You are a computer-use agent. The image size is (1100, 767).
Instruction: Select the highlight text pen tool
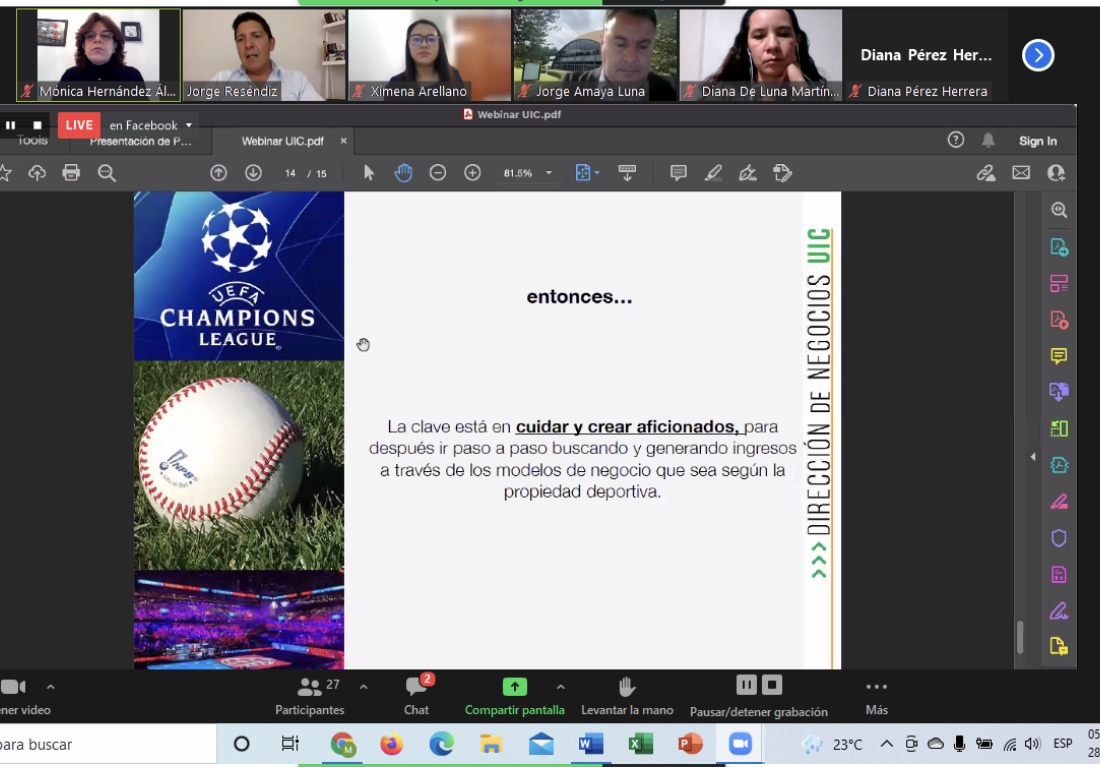(713, 173)
